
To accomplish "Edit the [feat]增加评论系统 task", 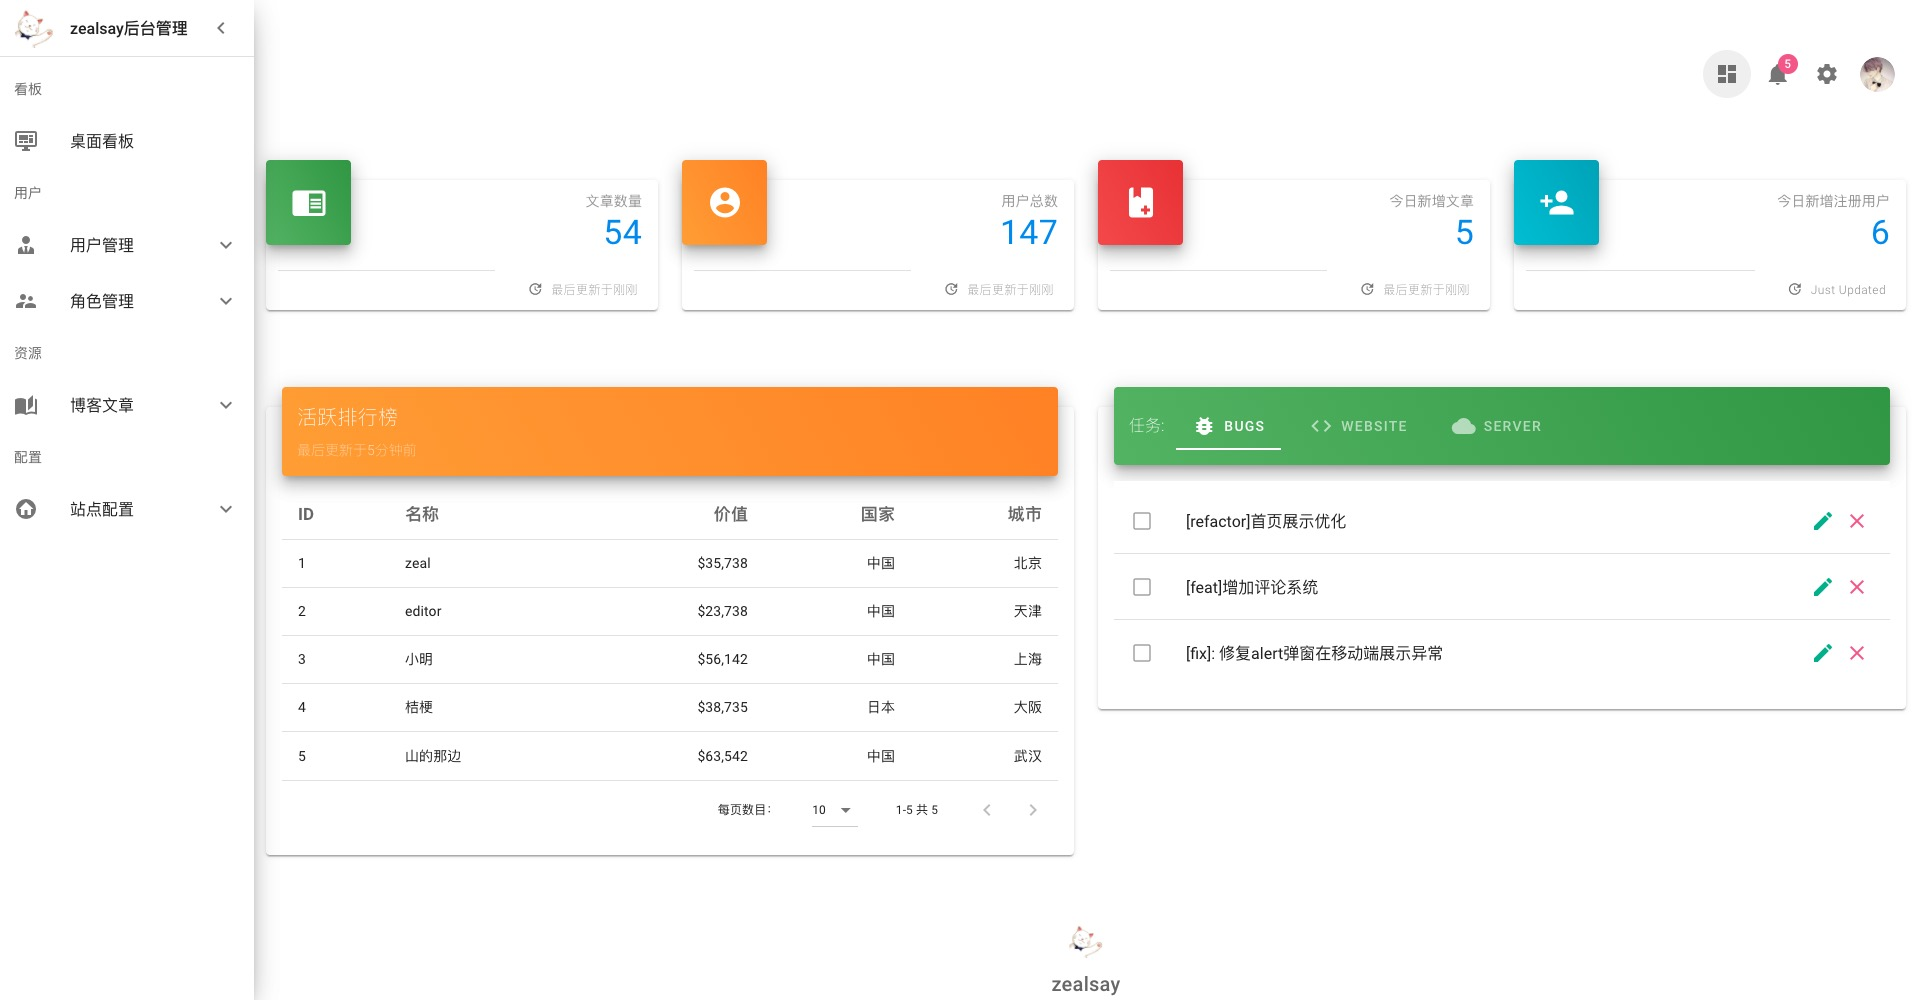I will 1823,587.
